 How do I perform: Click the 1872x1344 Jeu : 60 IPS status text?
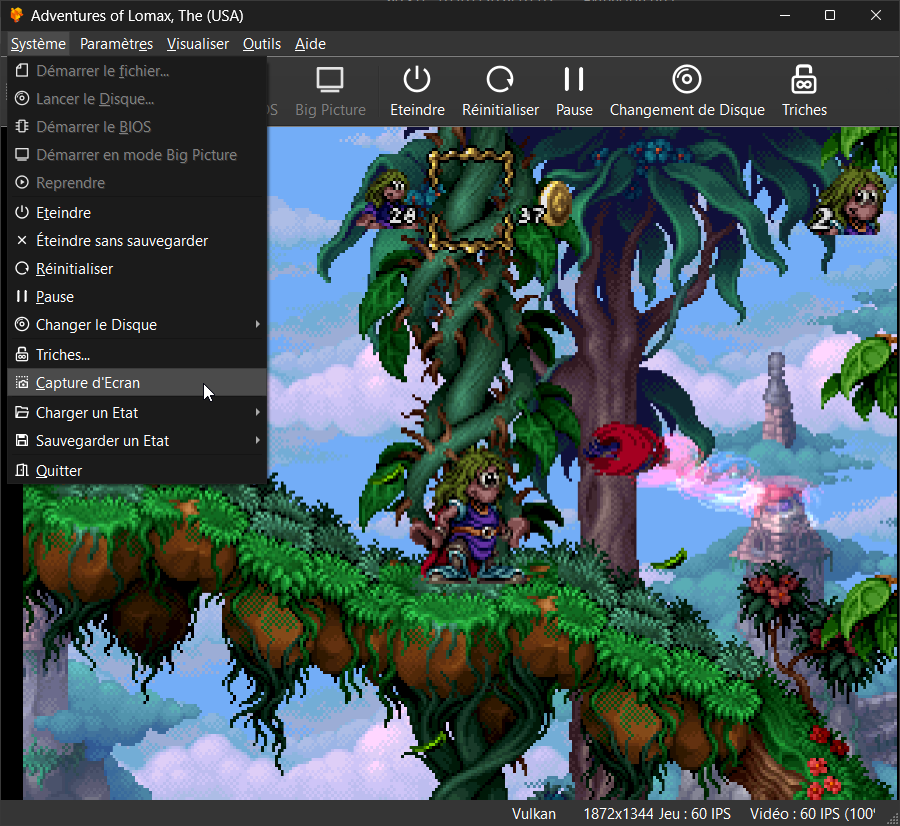(657, 814)
